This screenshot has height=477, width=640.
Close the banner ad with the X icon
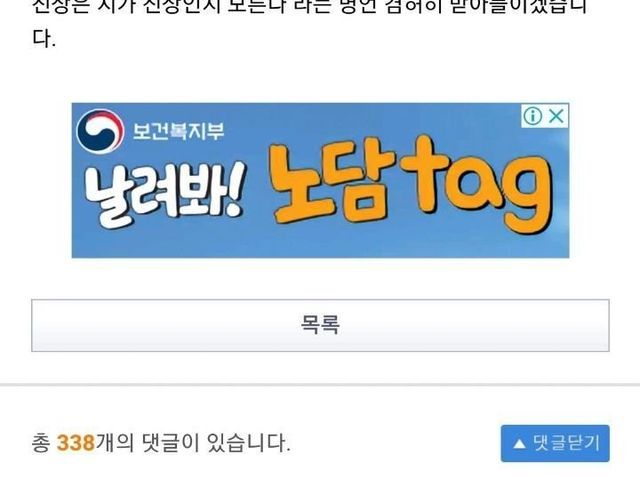[556, 116]
